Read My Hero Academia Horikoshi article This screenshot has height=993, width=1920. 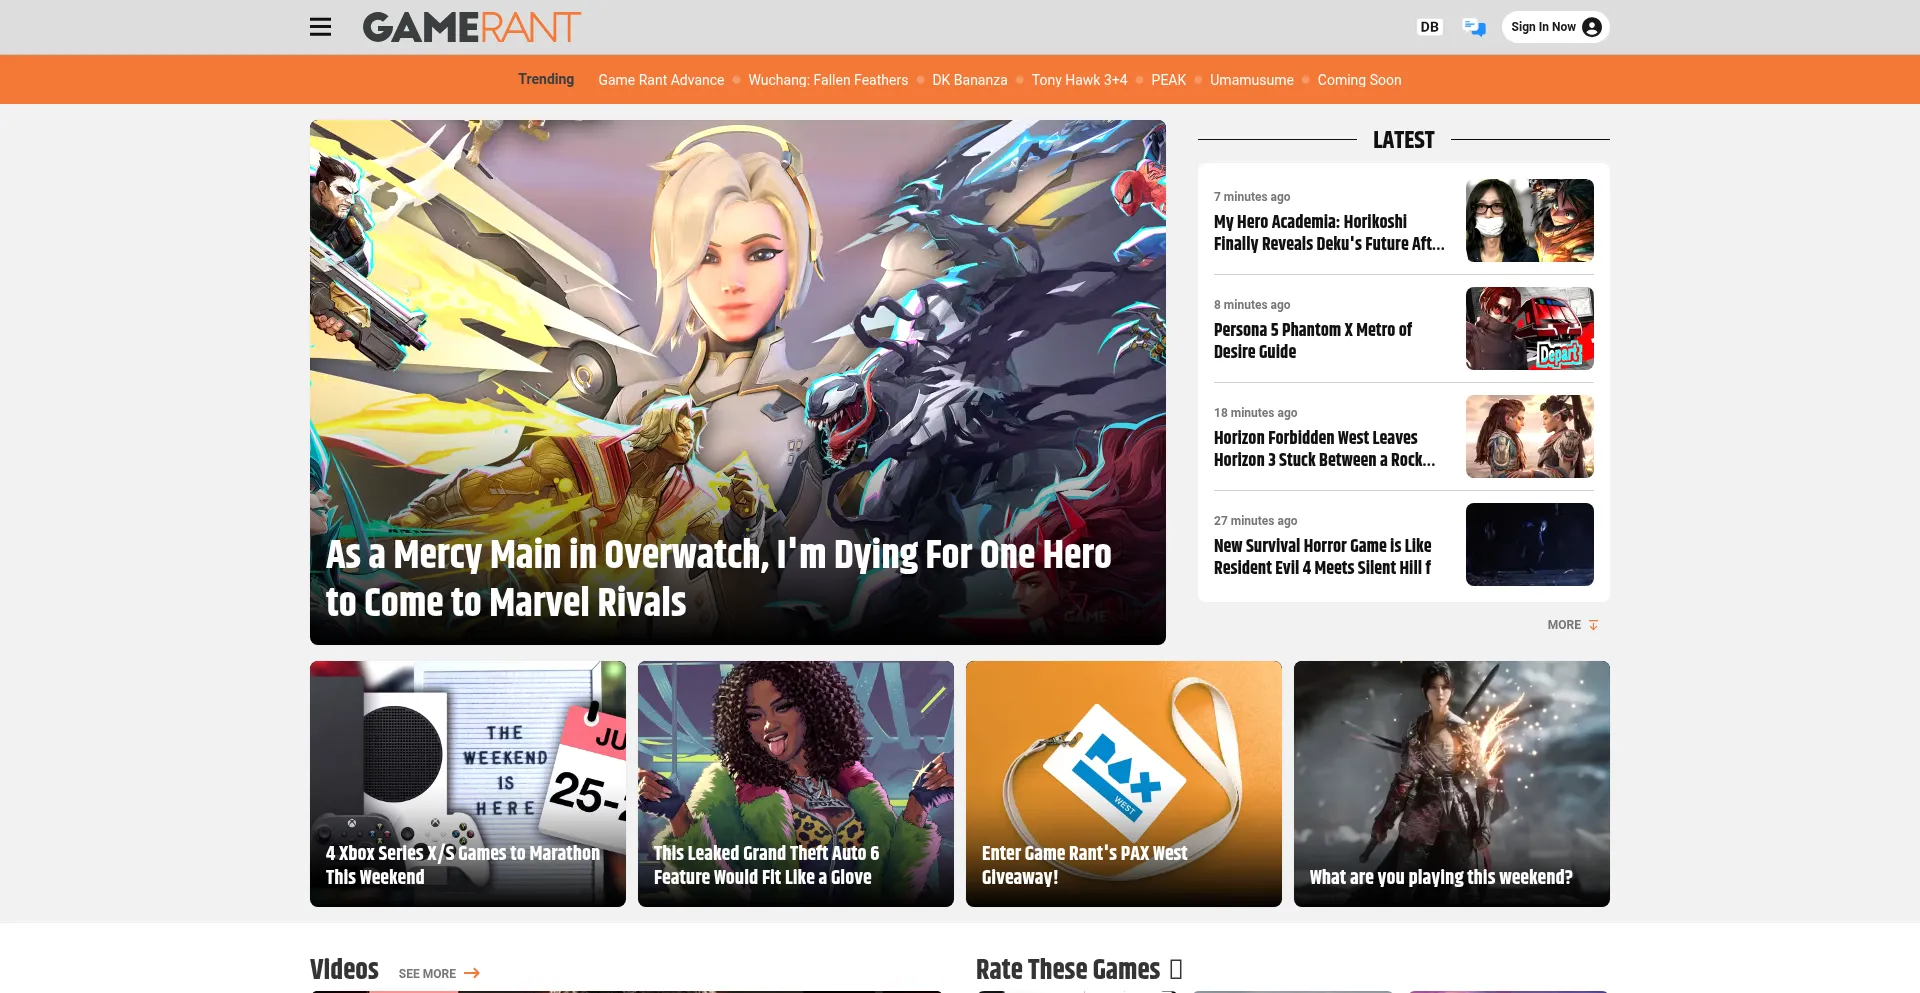pyautogui.click(x=1329, y=232)
